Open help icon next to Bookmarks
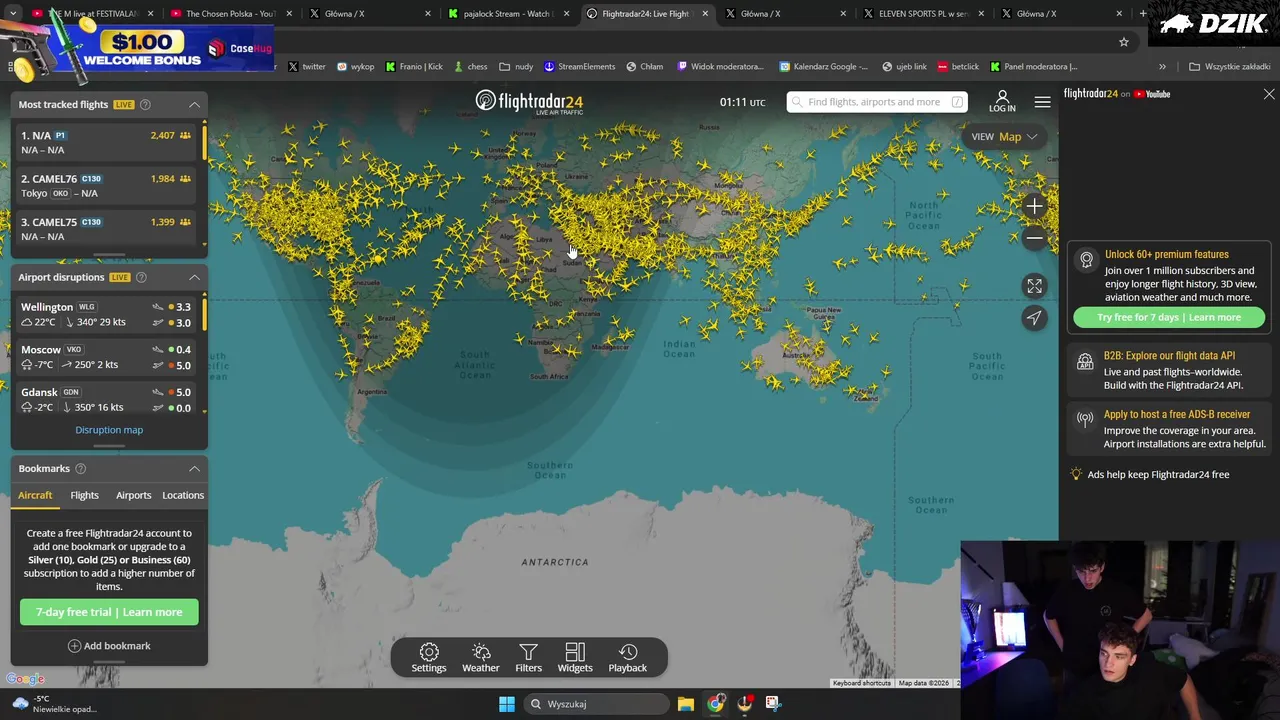This screenshot has width=1280, height=720. click(80, 468)
